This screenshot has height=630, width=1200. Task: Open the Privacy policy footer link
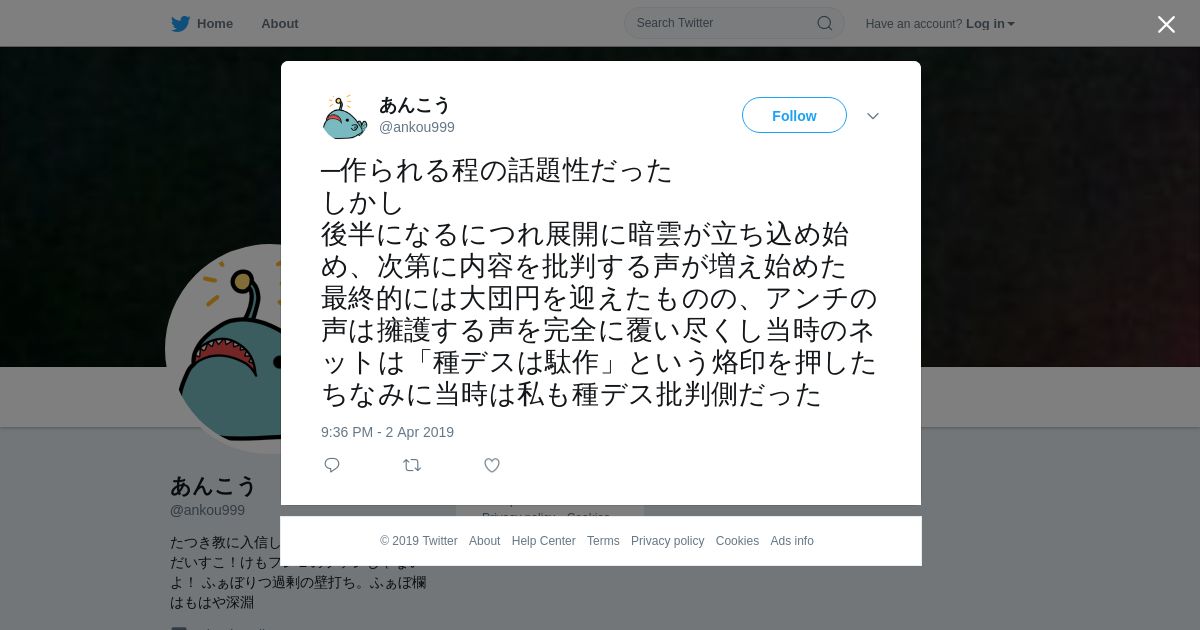click(x=667, y=541)
